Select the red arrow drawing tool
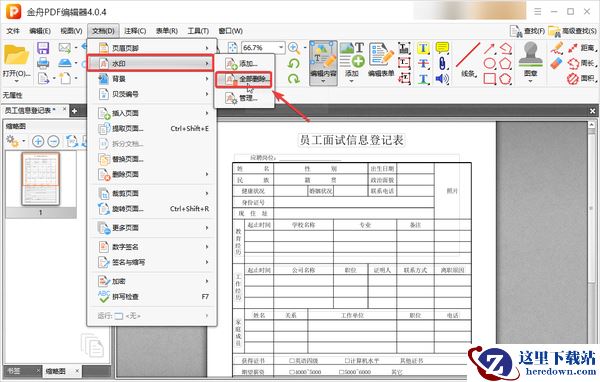600x382 pixels. [489, 48]
